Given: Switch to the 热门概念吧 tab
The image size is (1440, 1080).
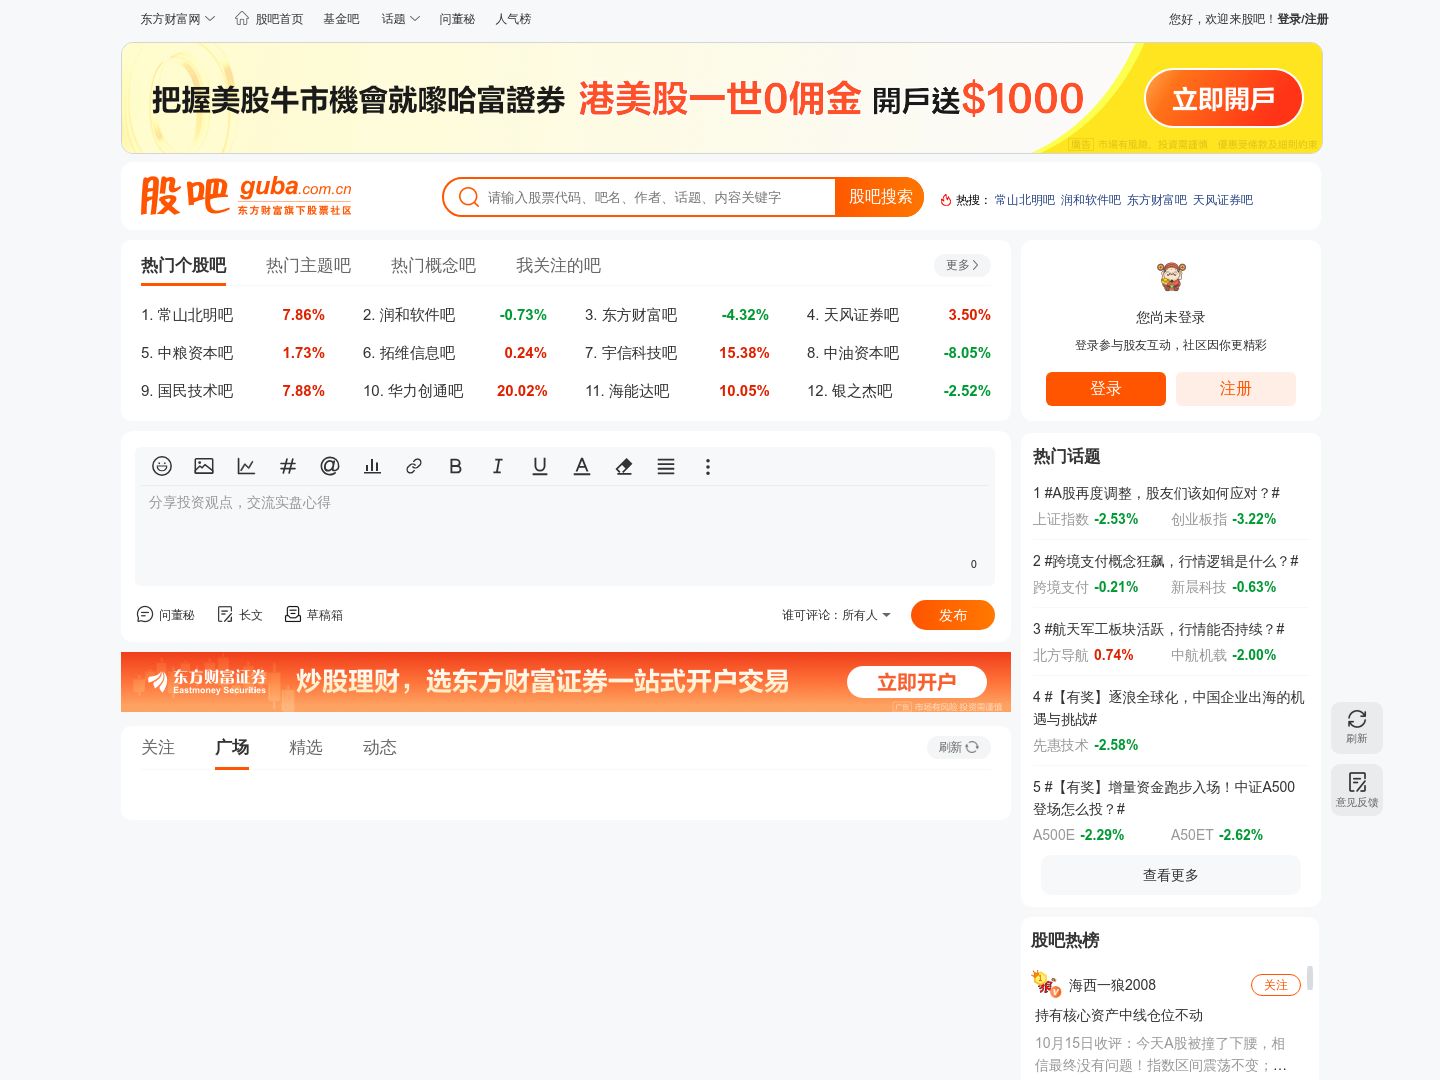Looking at the screenshot, I should point(433,265).
